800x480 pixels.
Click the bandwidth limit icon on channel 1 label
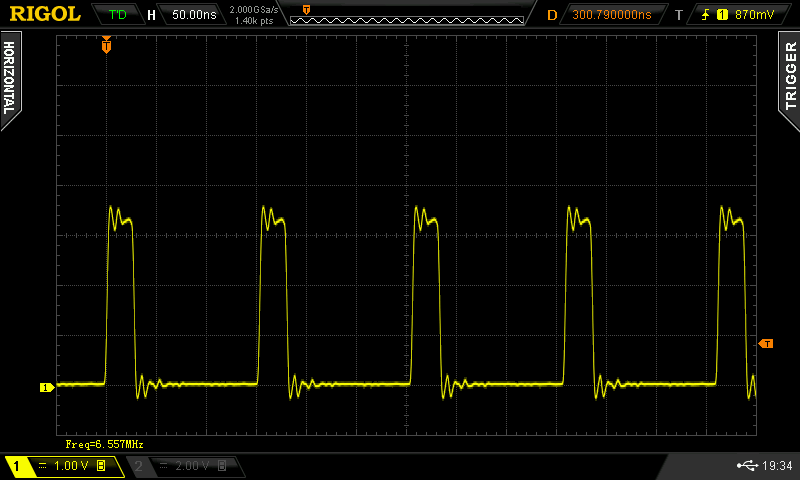point(101,467)
